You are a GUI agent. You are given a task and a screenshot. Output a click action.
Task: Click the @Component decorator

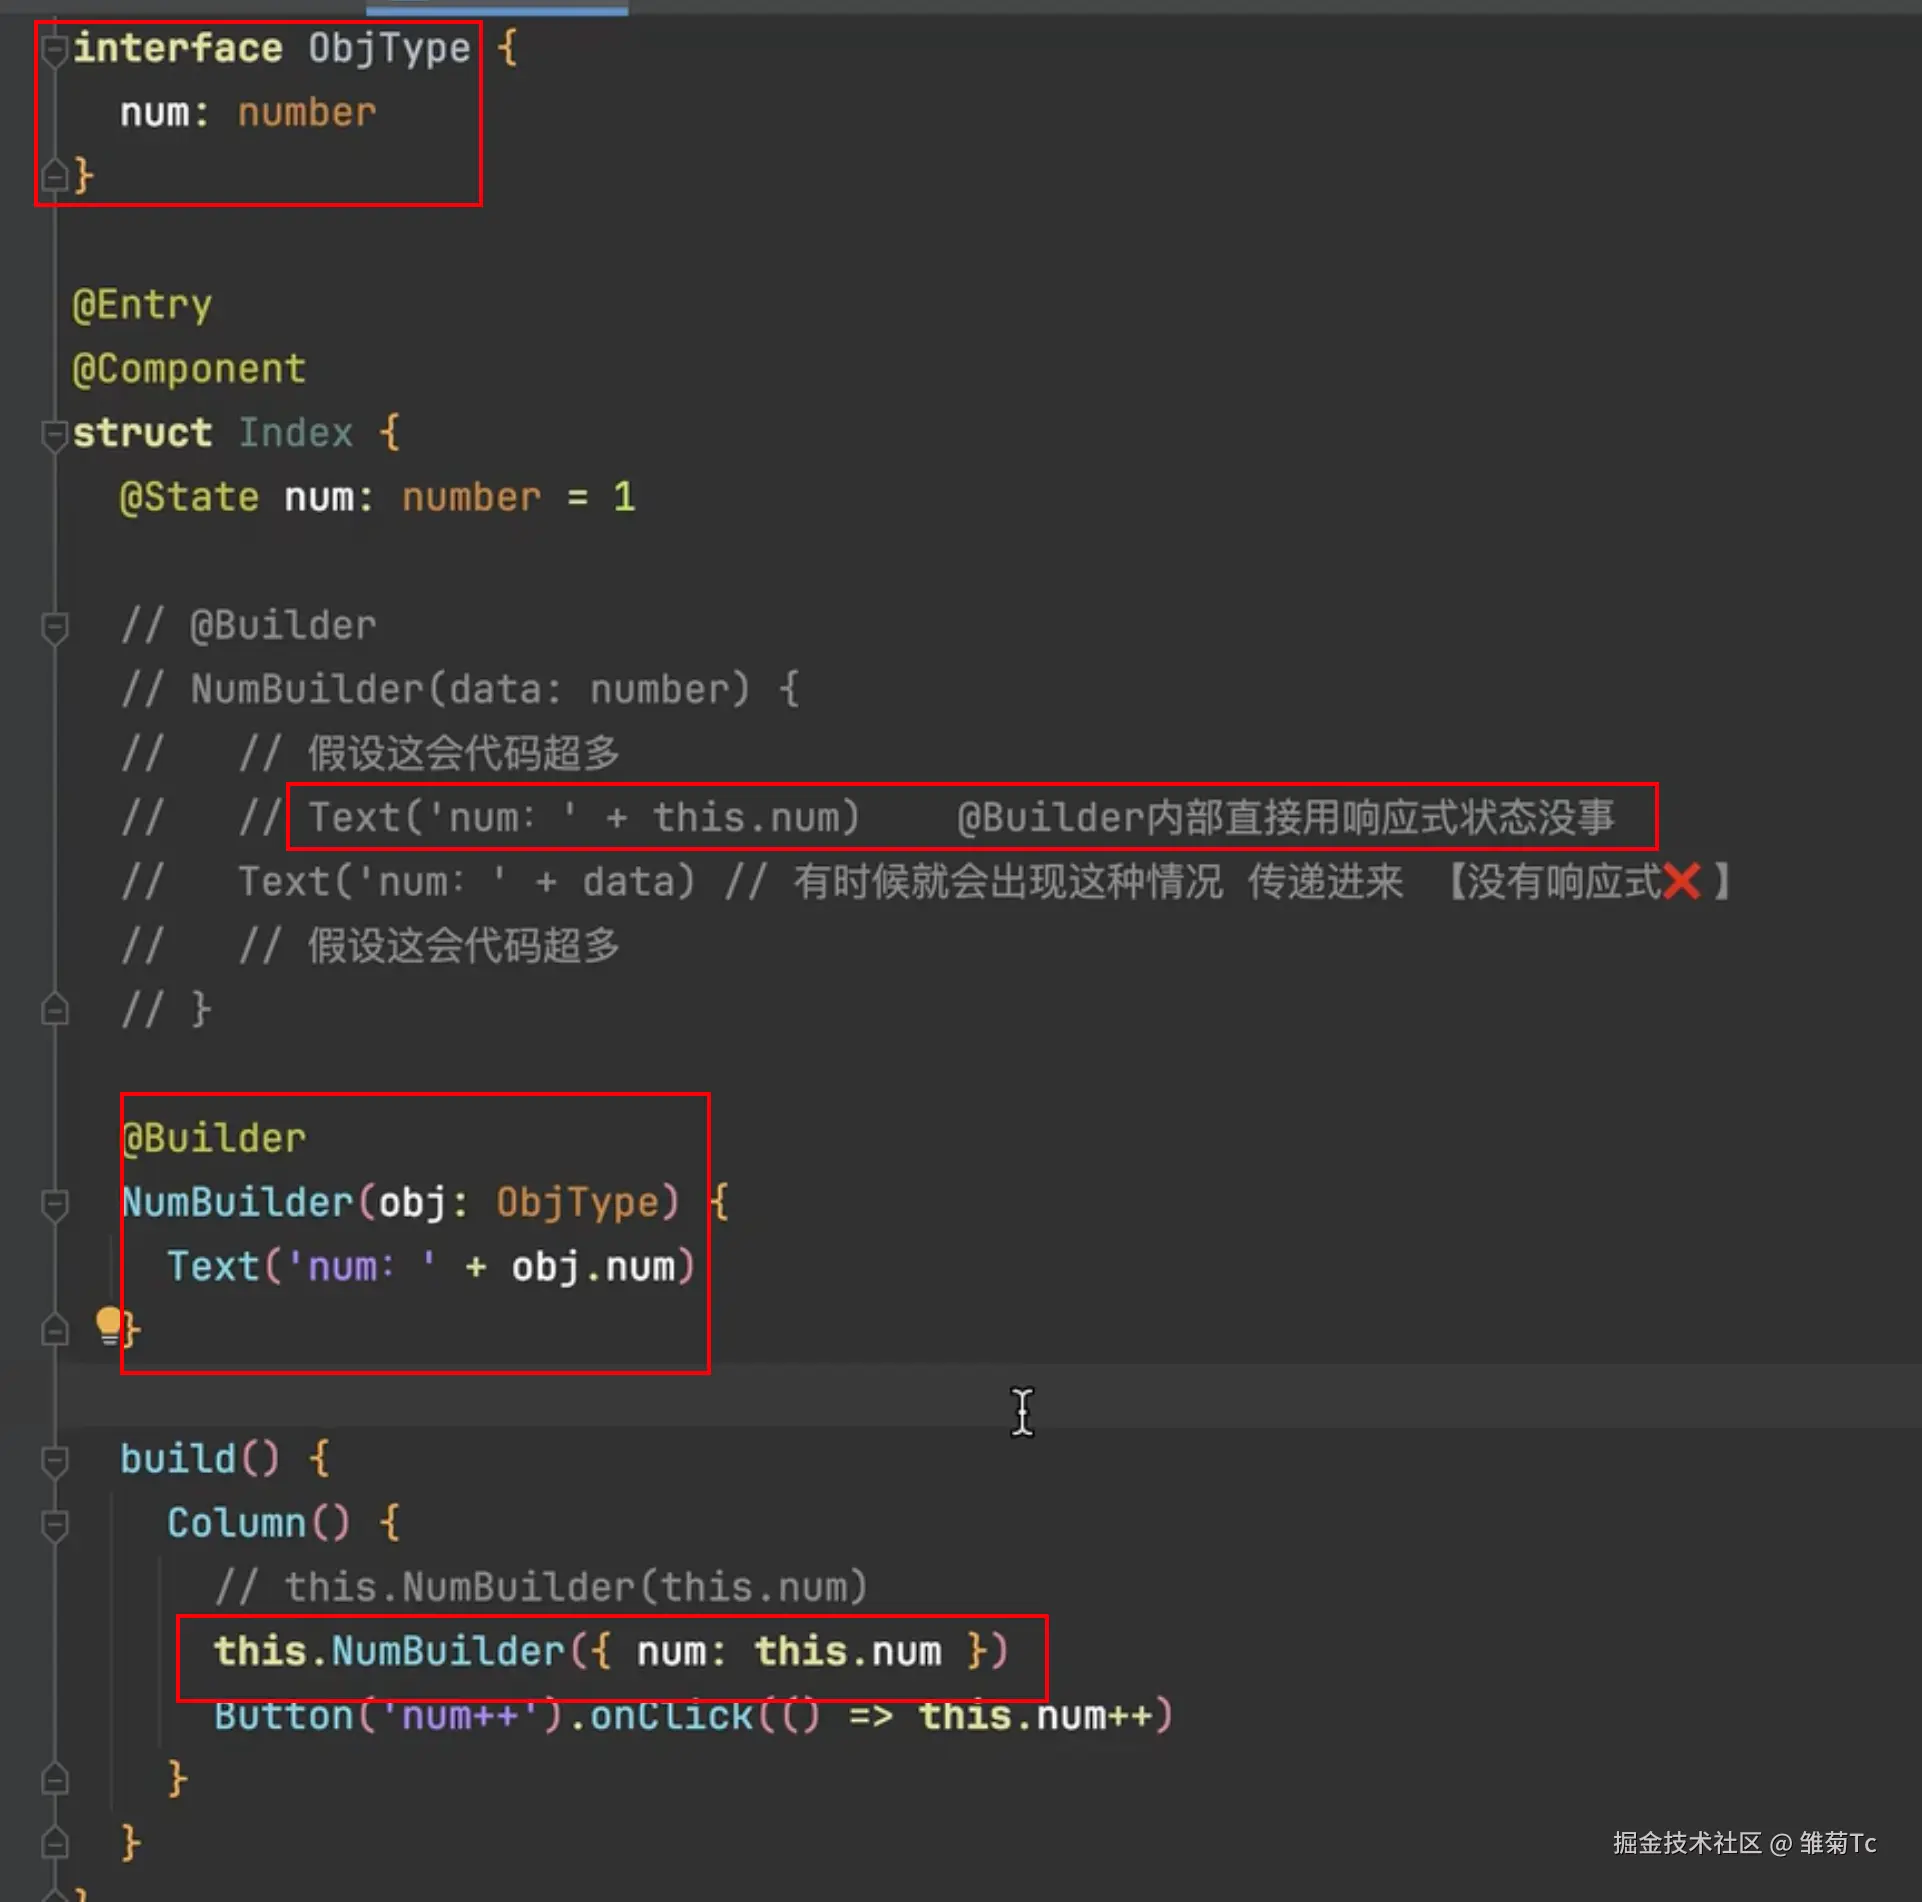pos(189,369)
